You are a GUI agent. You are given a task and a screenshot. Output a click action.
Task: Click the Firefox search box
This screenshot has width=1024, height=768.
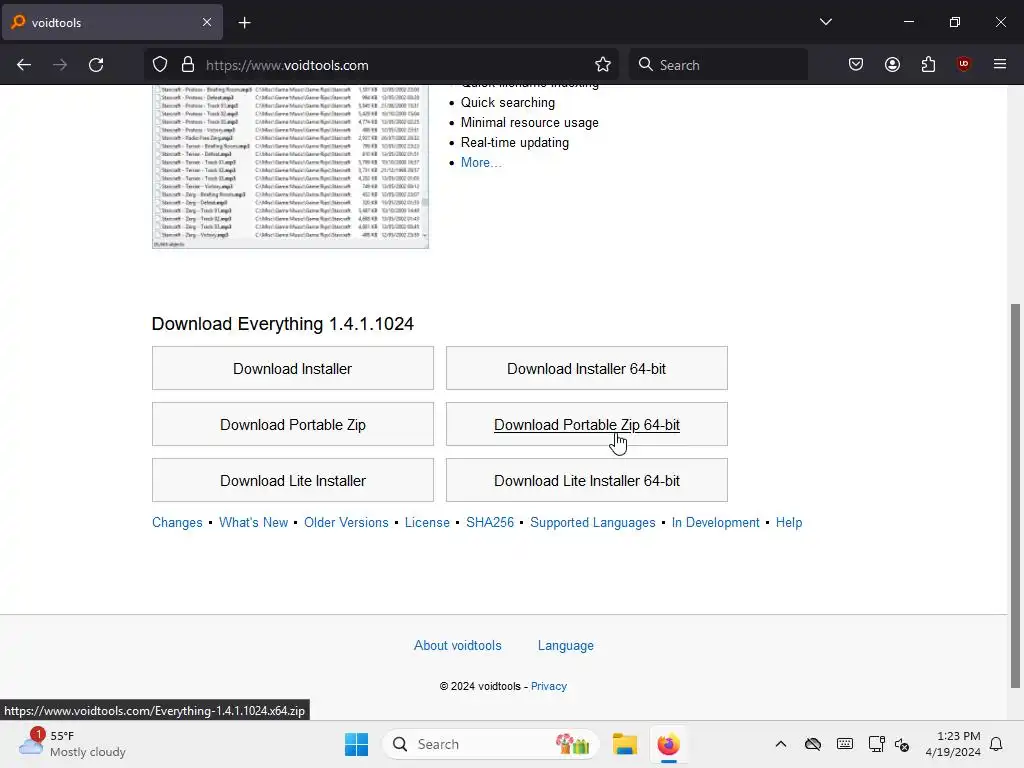(718, 65)
